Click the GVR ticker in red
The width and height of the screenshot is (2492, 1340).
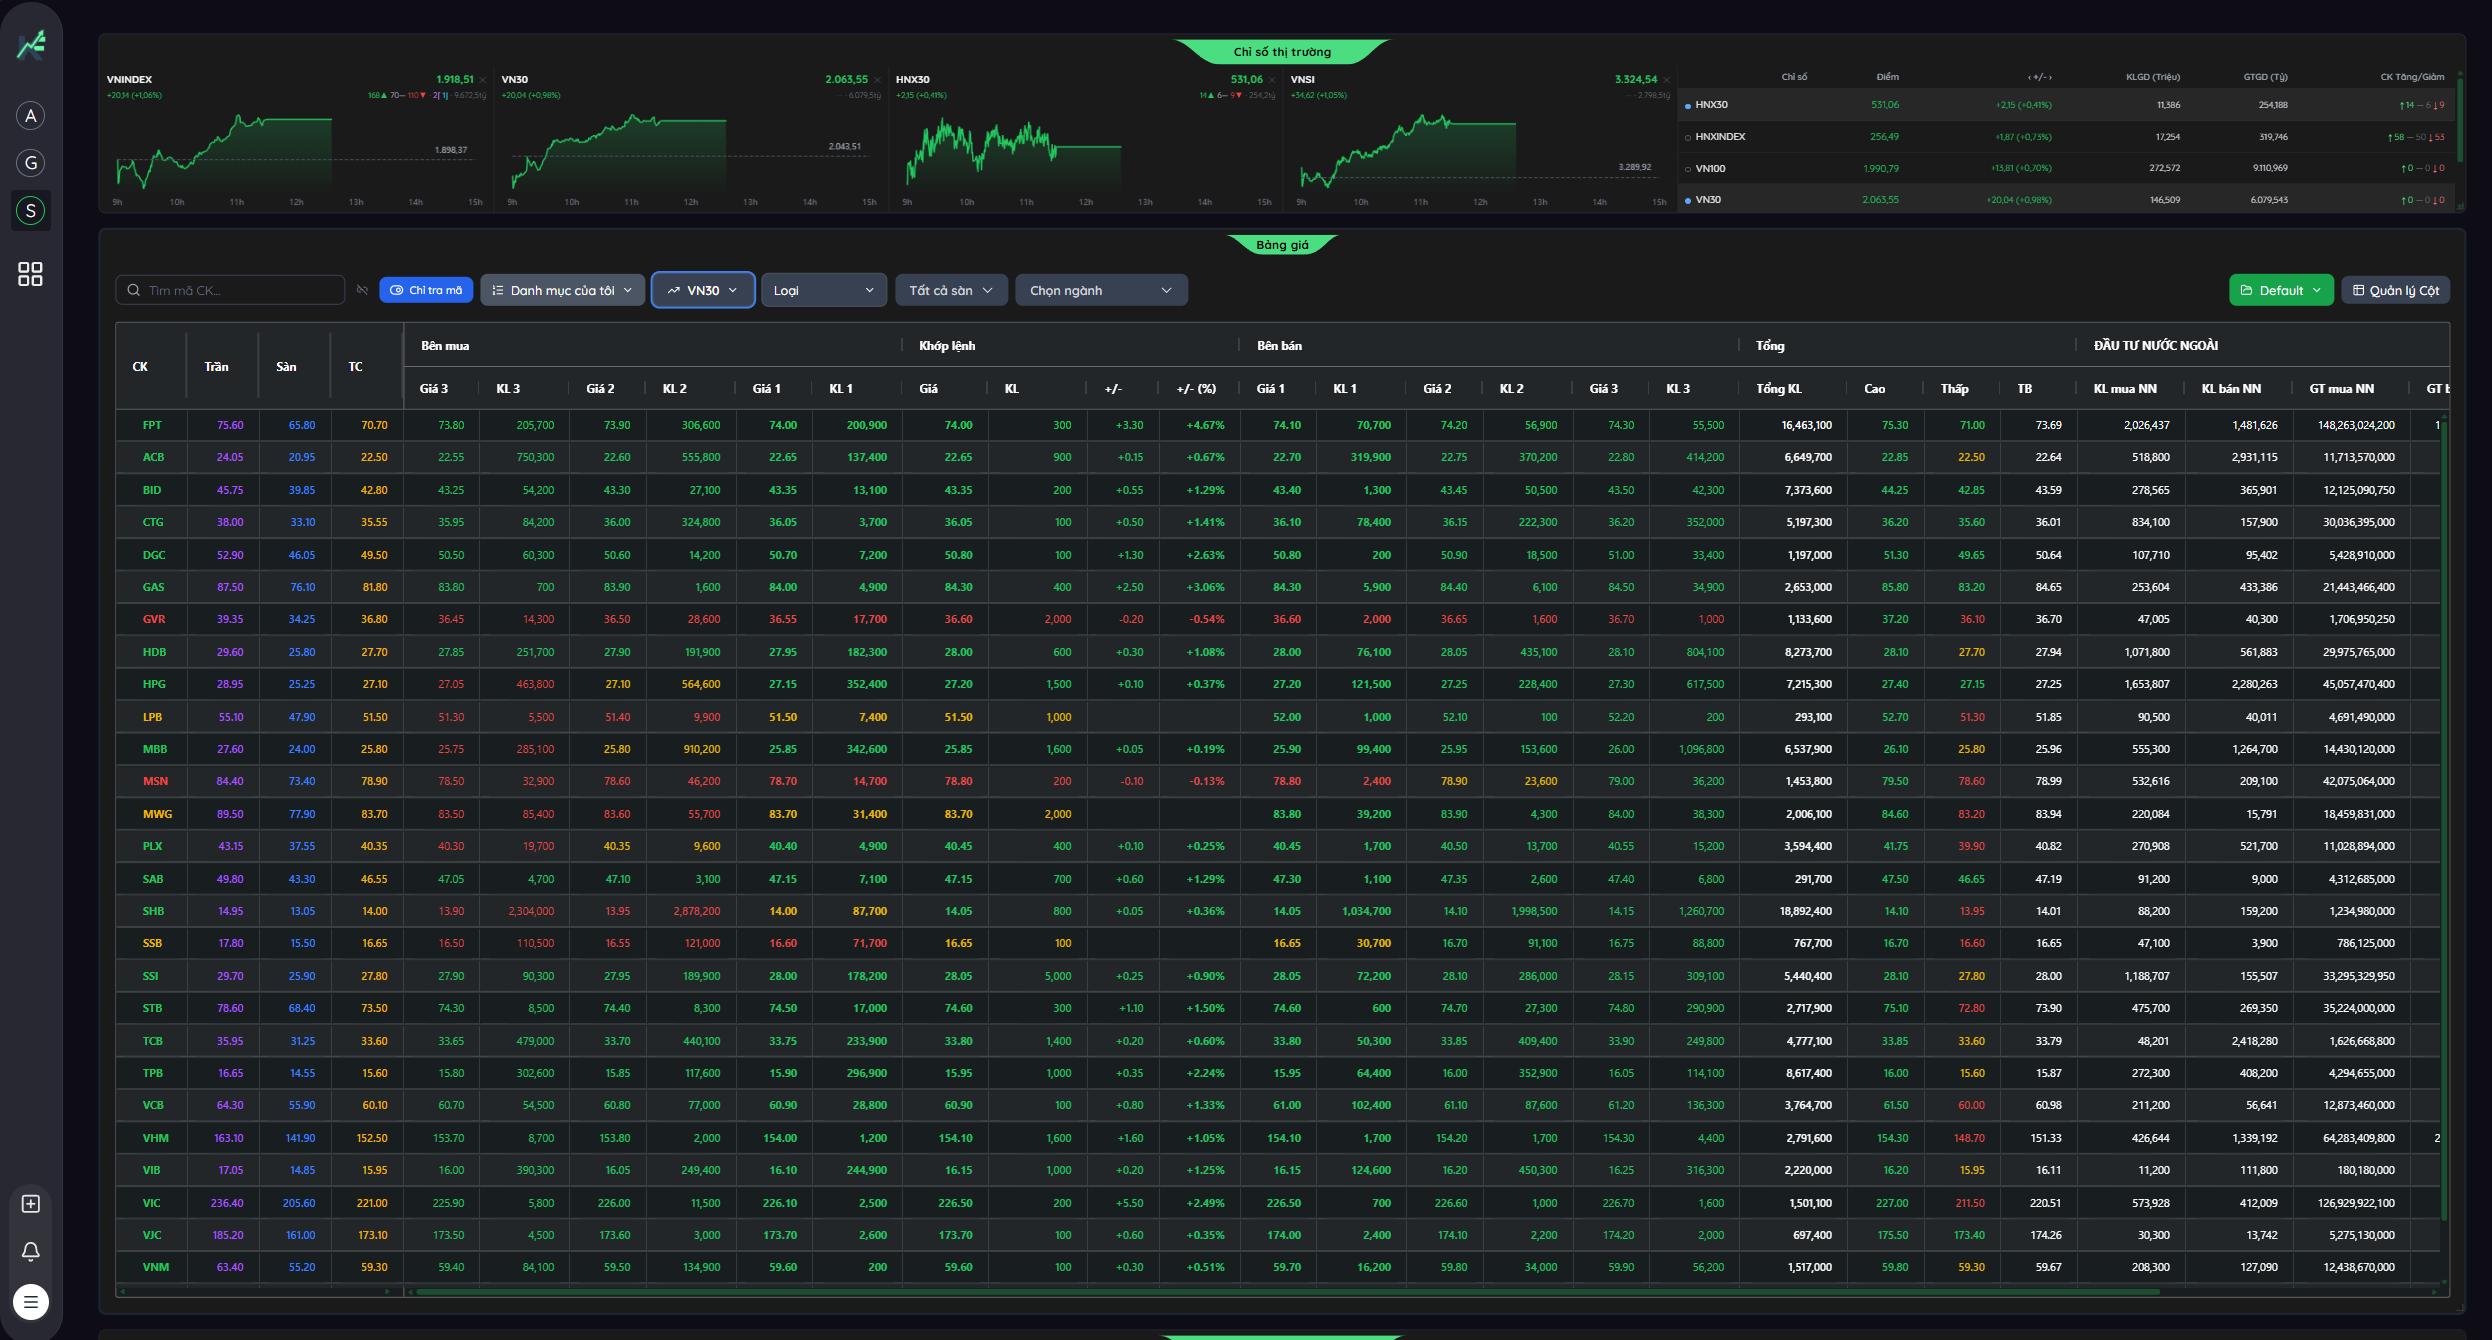[153, 619]
